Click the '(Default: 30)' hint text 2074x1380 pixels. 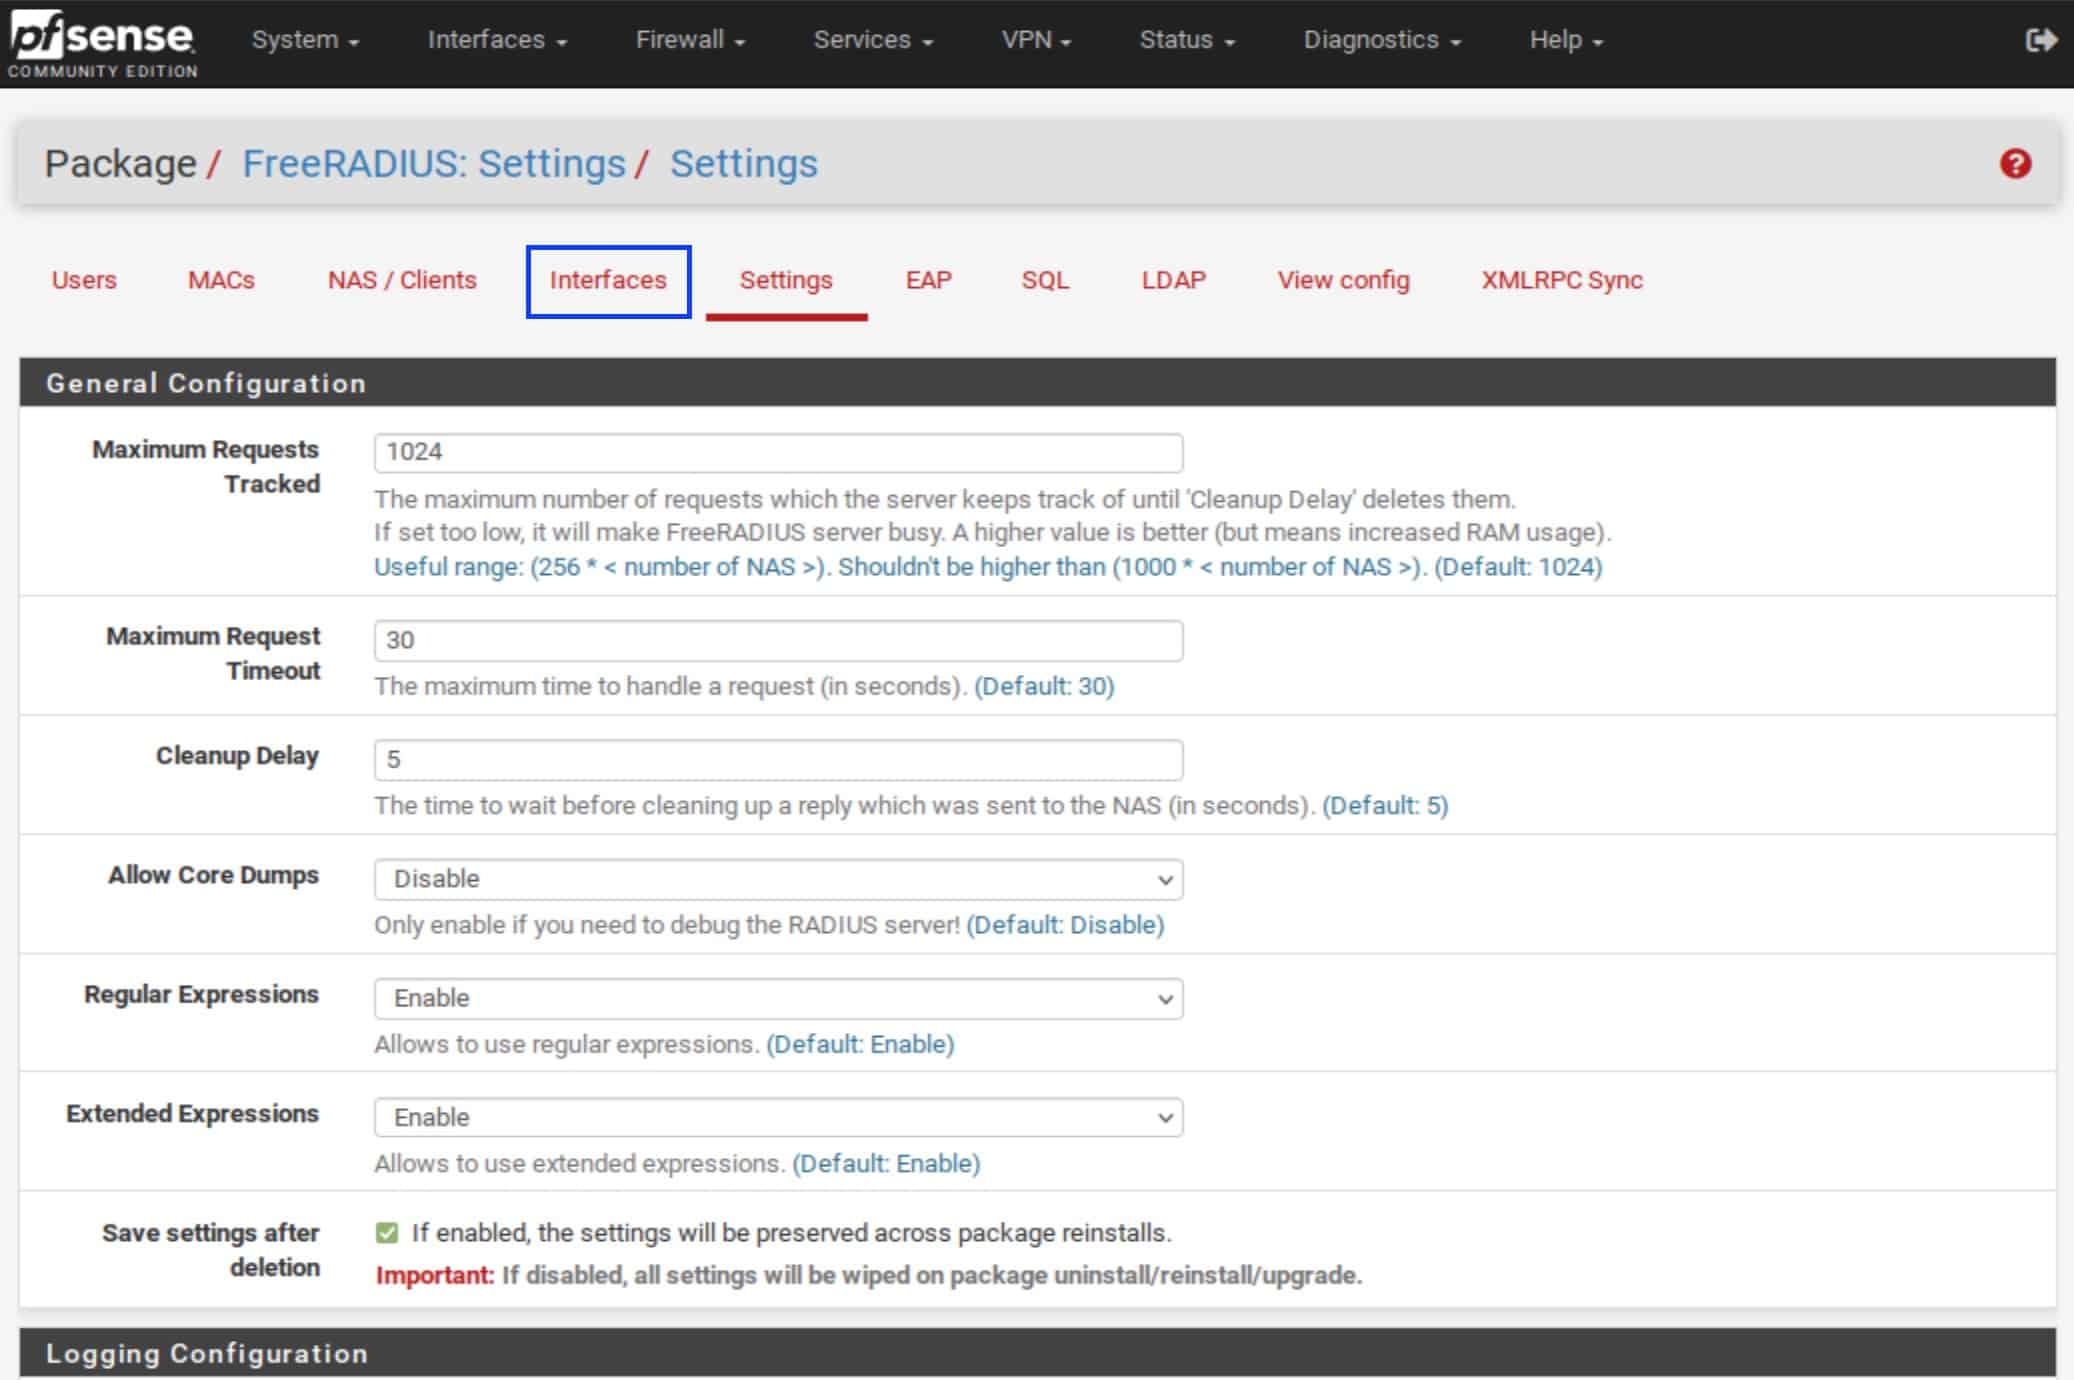coord(1044,686)
